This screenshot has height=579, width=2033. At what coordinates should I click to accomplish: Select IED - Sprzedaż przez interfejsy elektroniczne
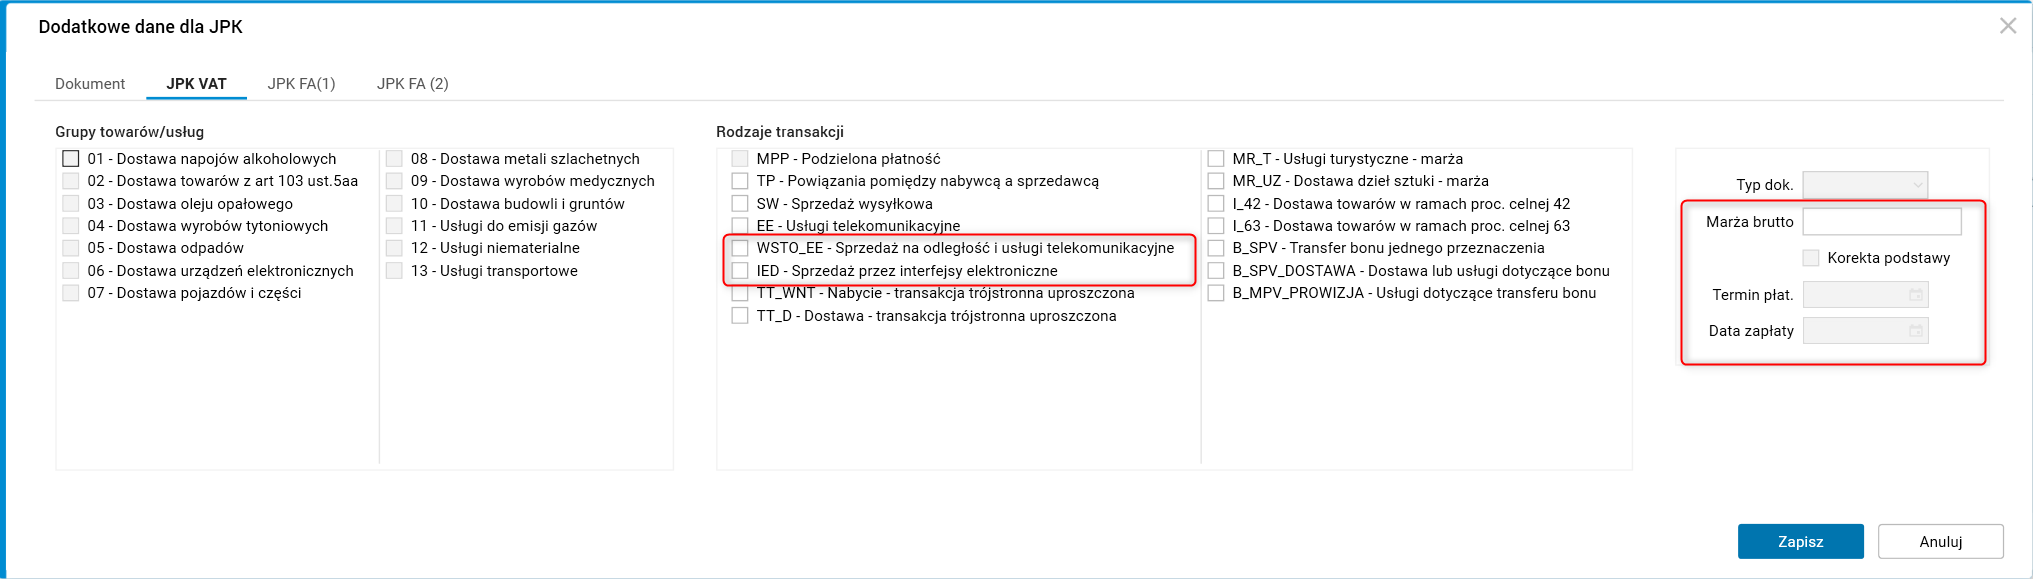[x=740, y=271]
